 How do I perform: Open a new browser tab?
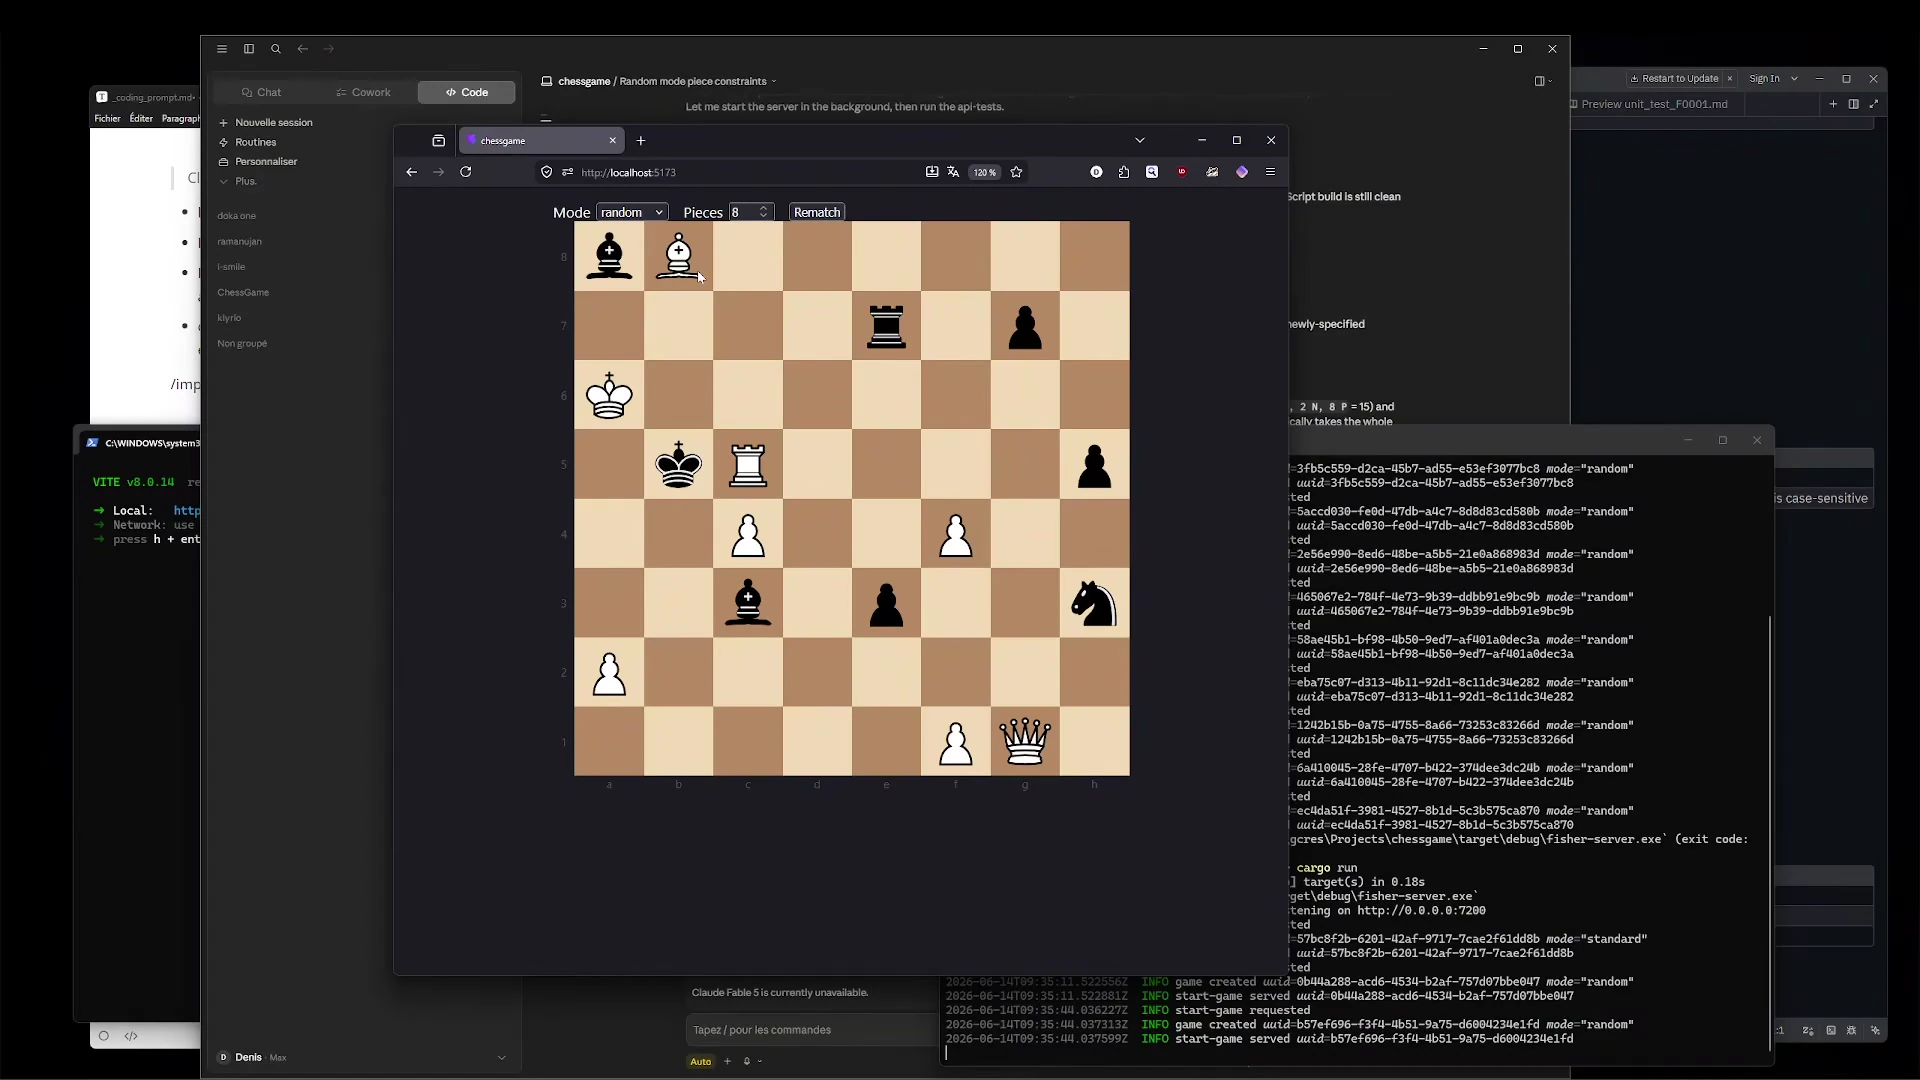641,141
